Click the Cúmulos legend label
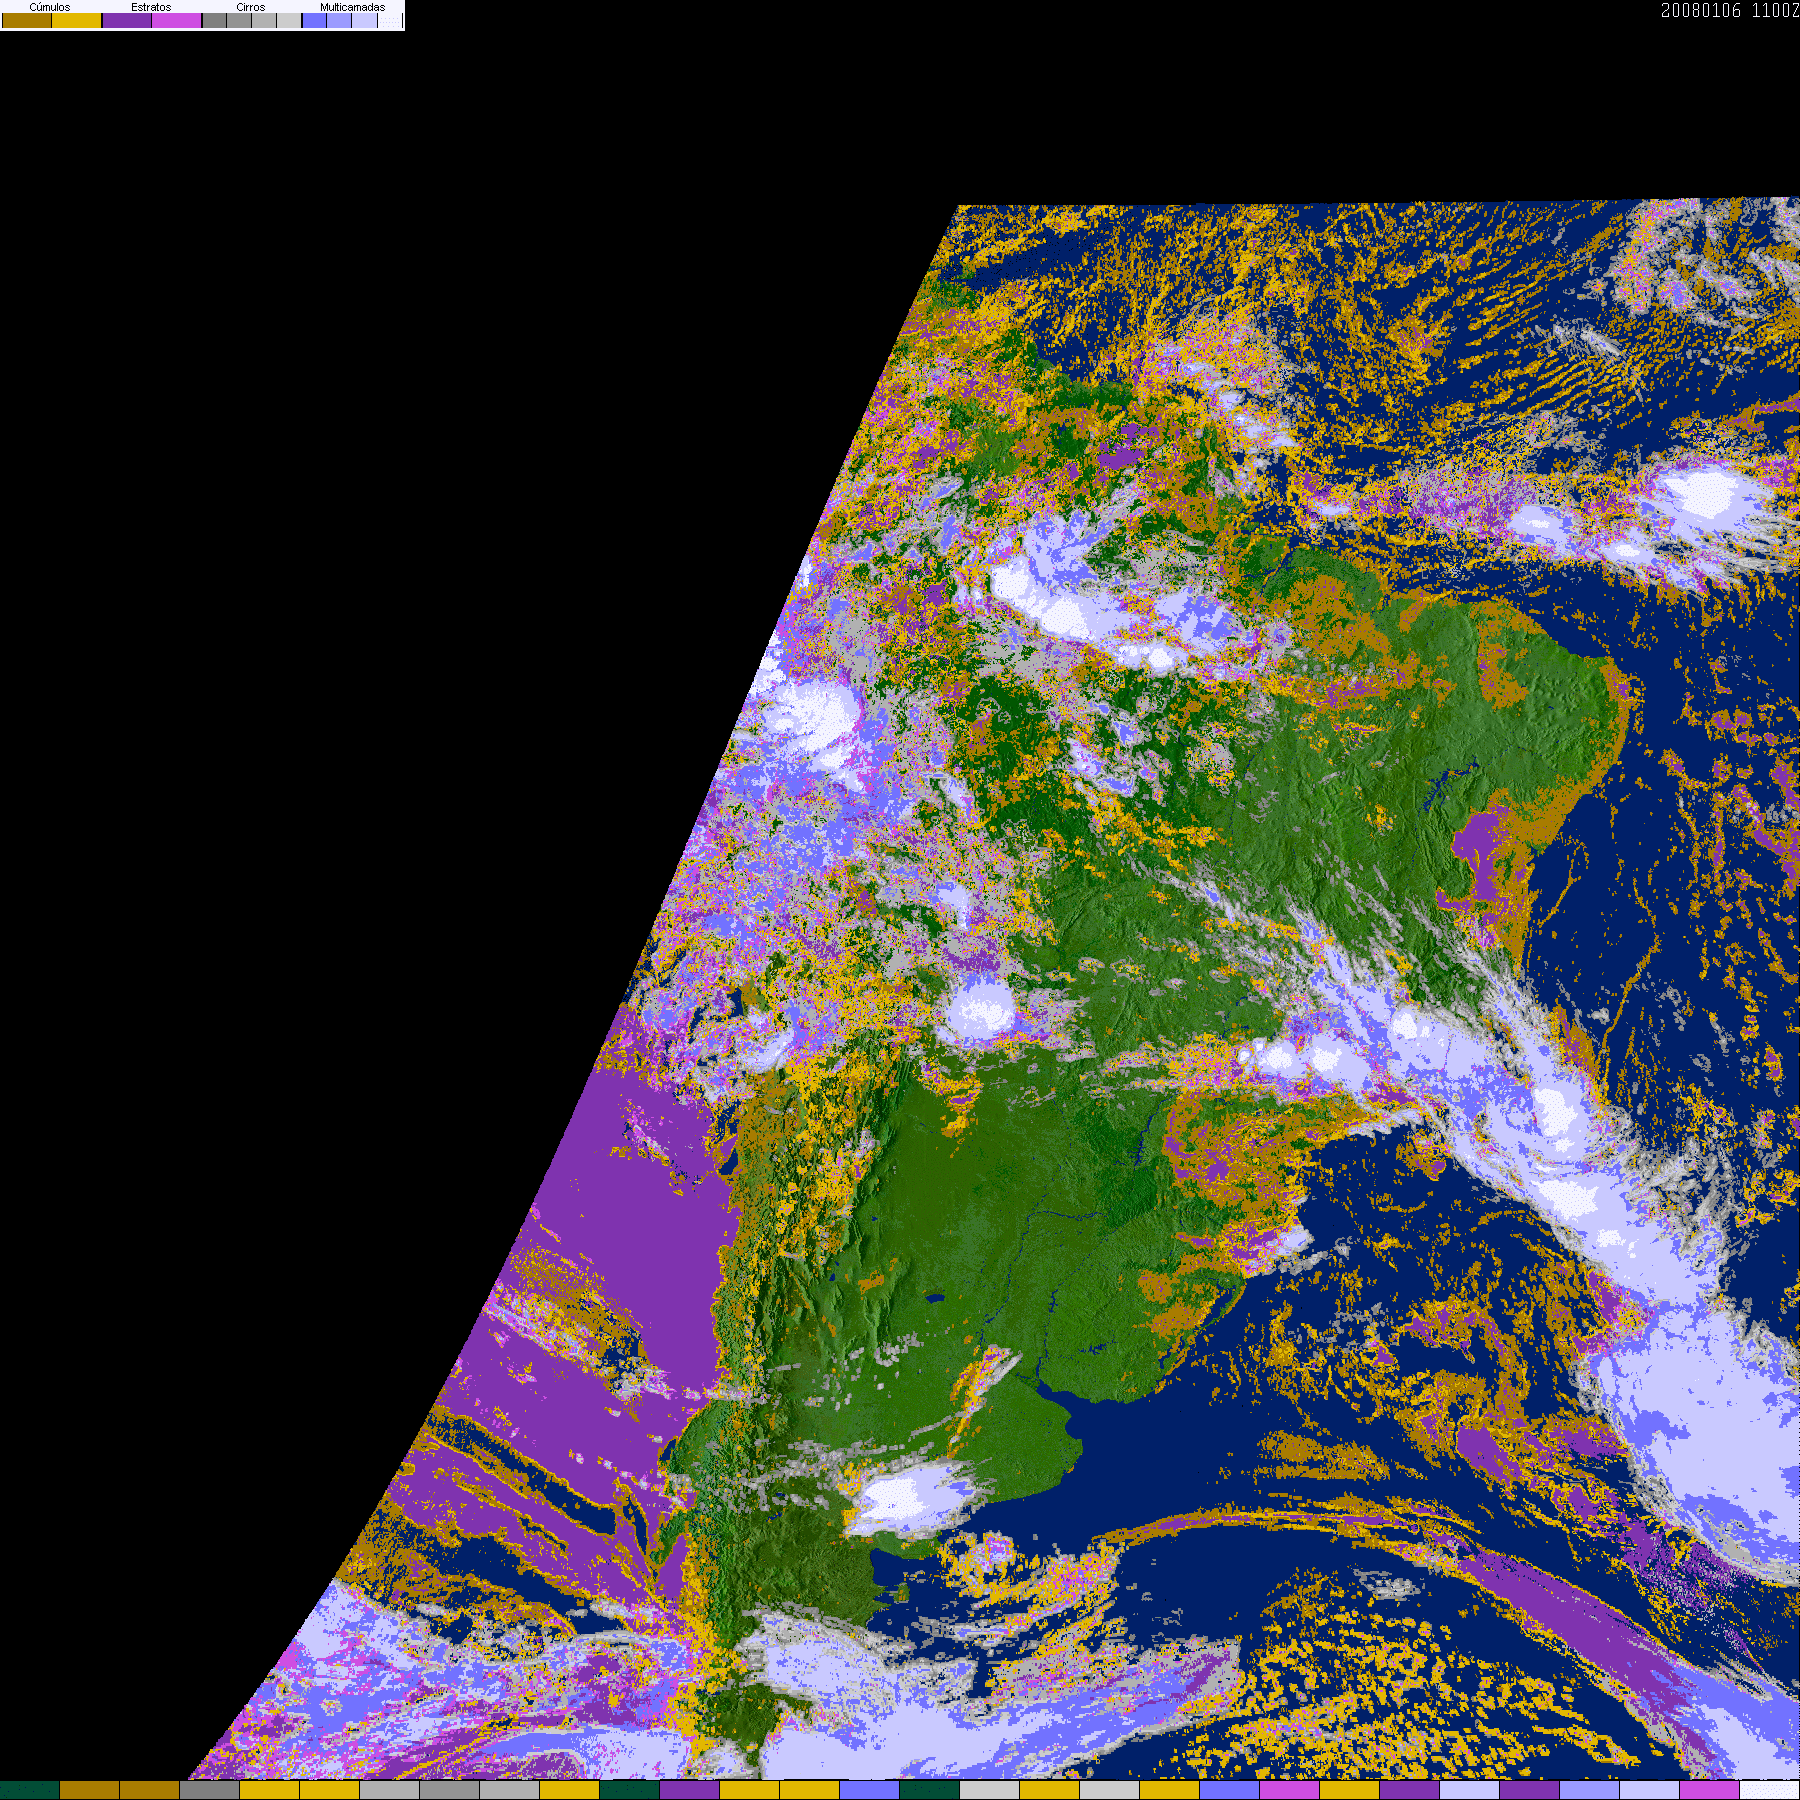 pos(50,7)
